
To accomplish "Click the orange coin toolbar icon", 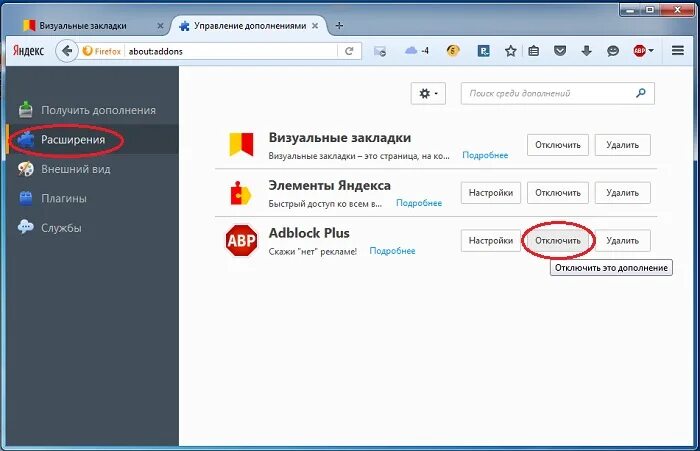I will click(x=453, y=51).
